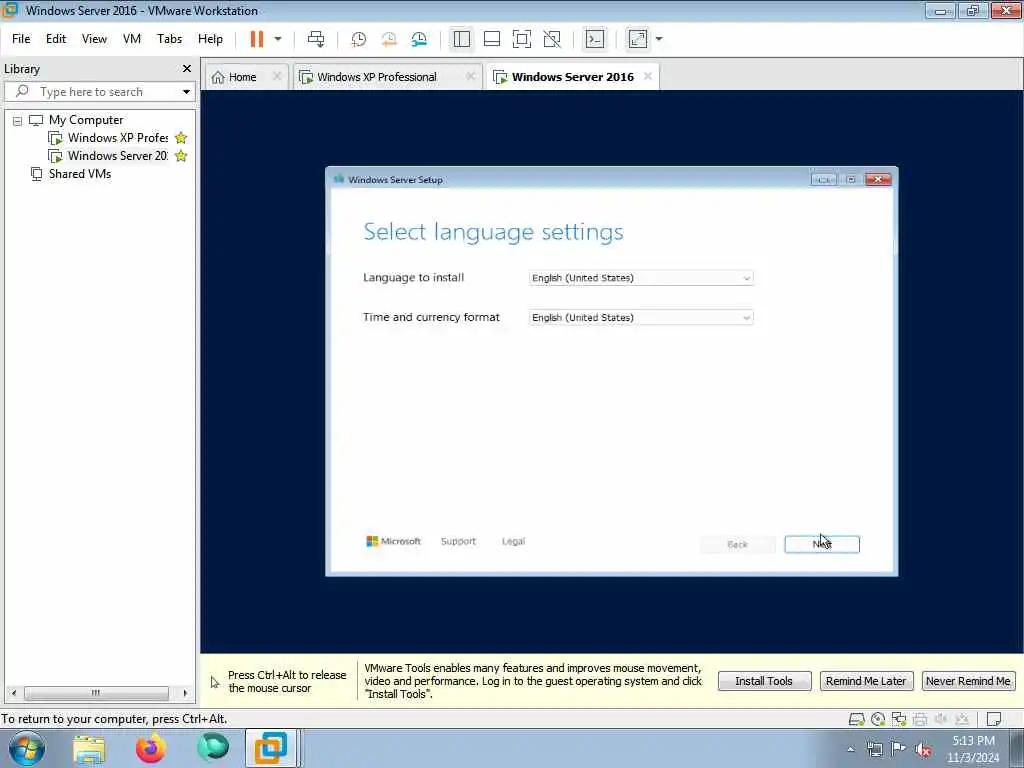1024x768 pixels.
Task: Take a snapshot of this virtual machine
Action: click(359, 39)
